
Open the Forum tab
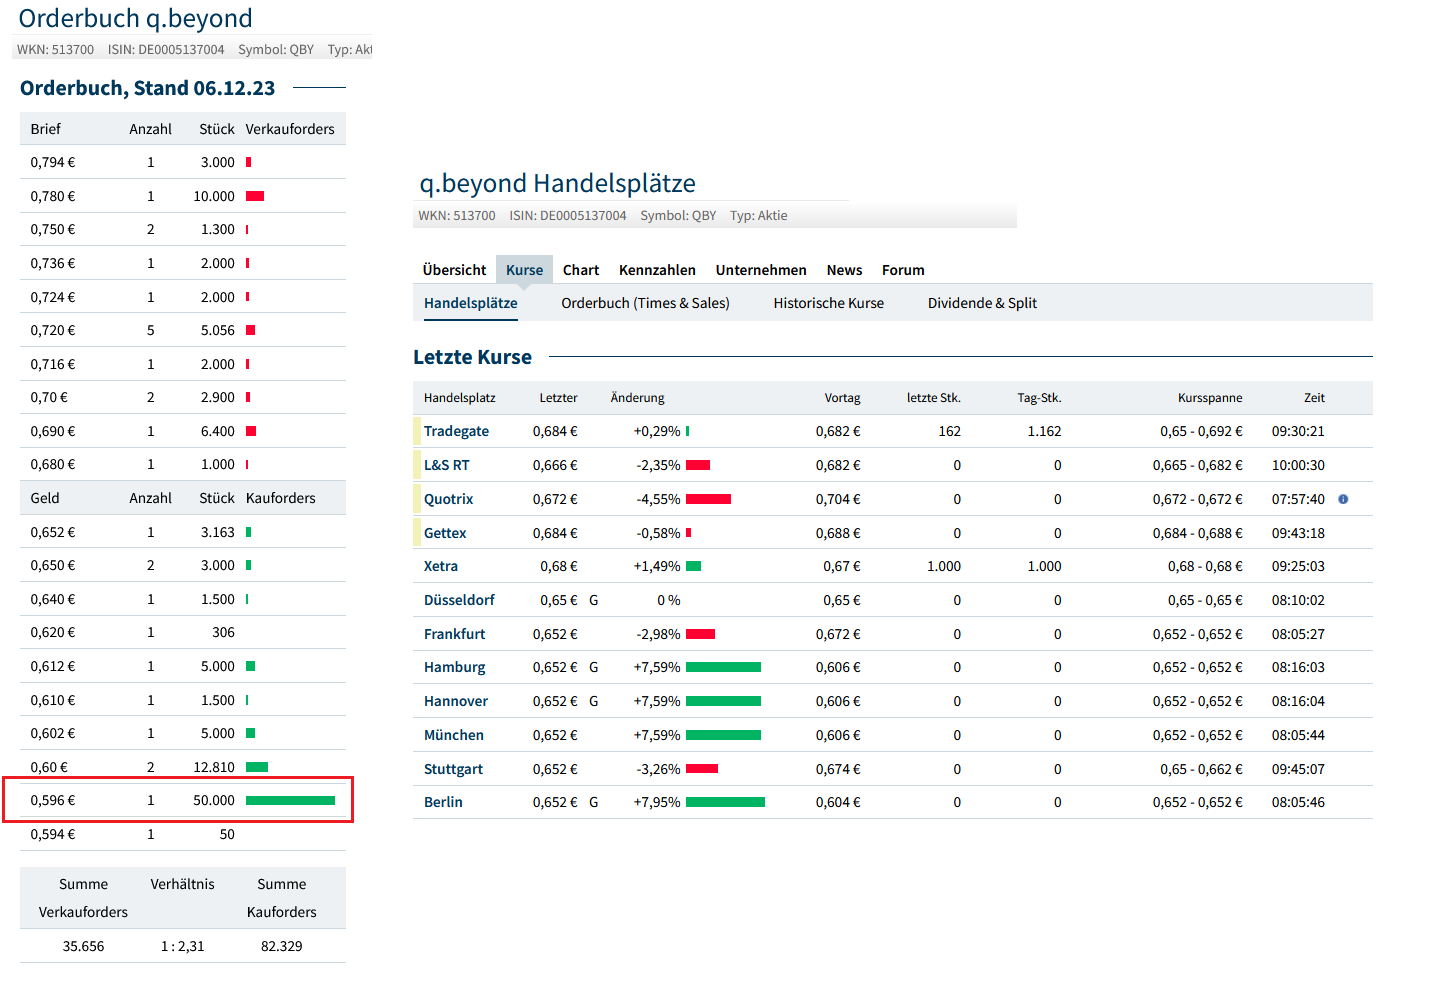coord(903,270)
